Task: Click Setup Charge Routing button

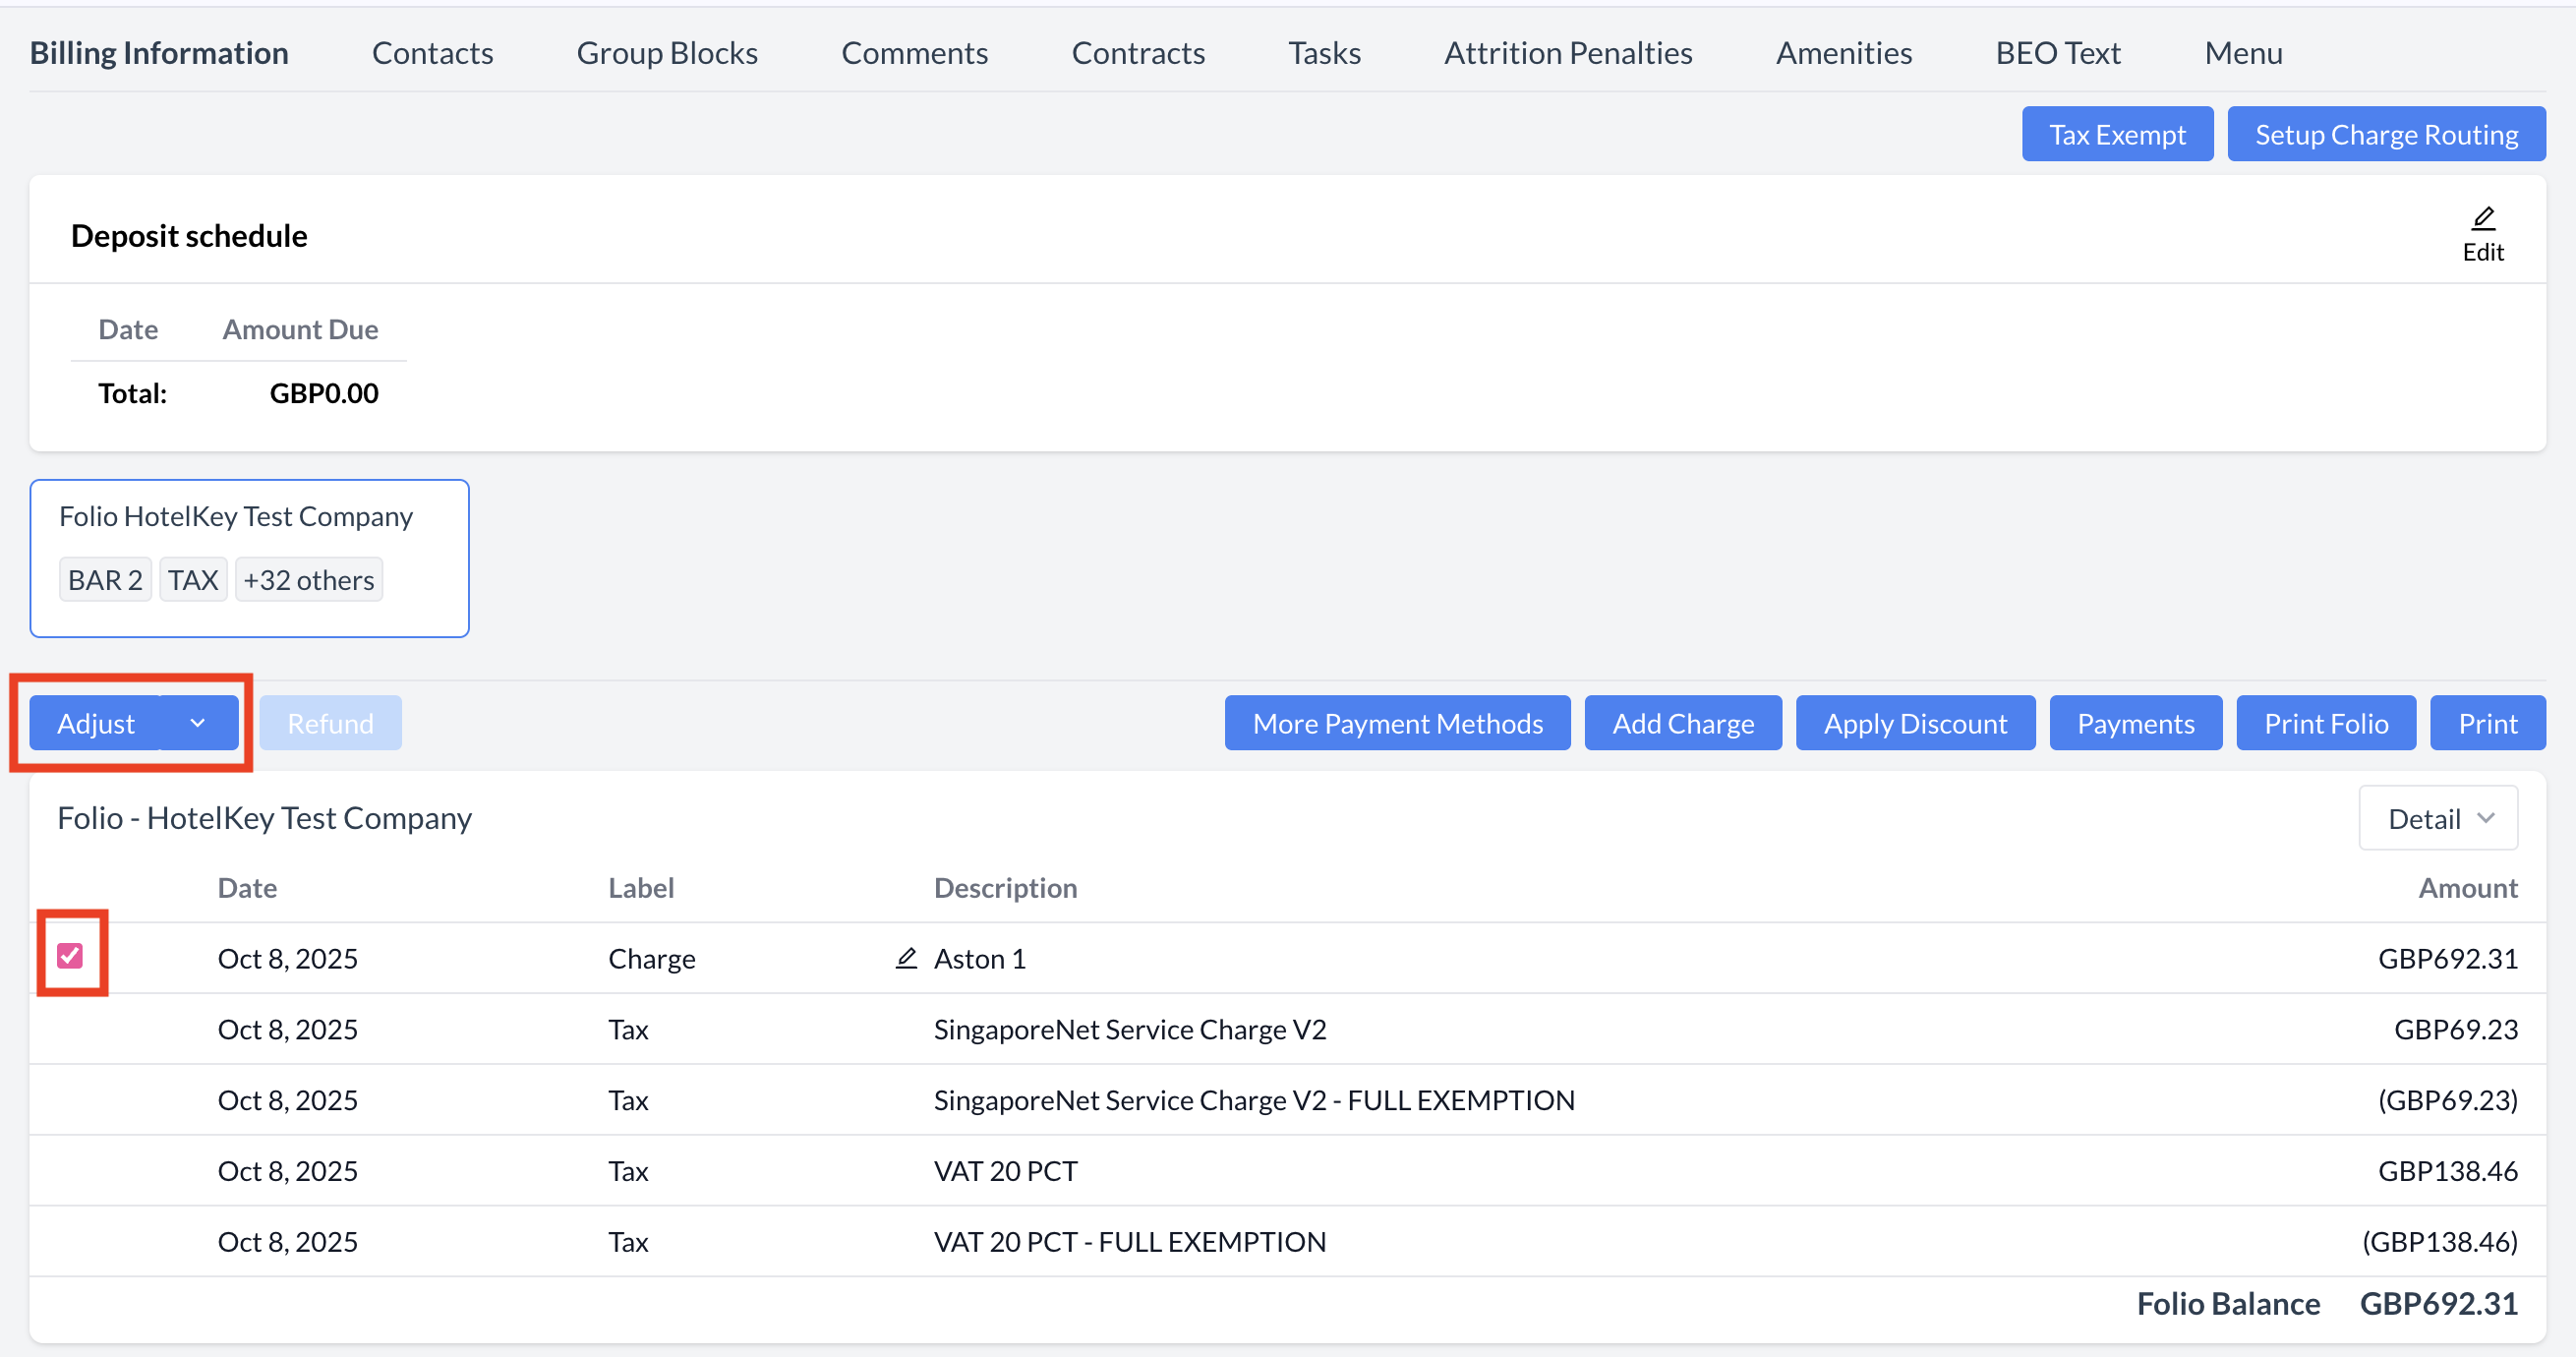Action: click(x=2385, y=134)
